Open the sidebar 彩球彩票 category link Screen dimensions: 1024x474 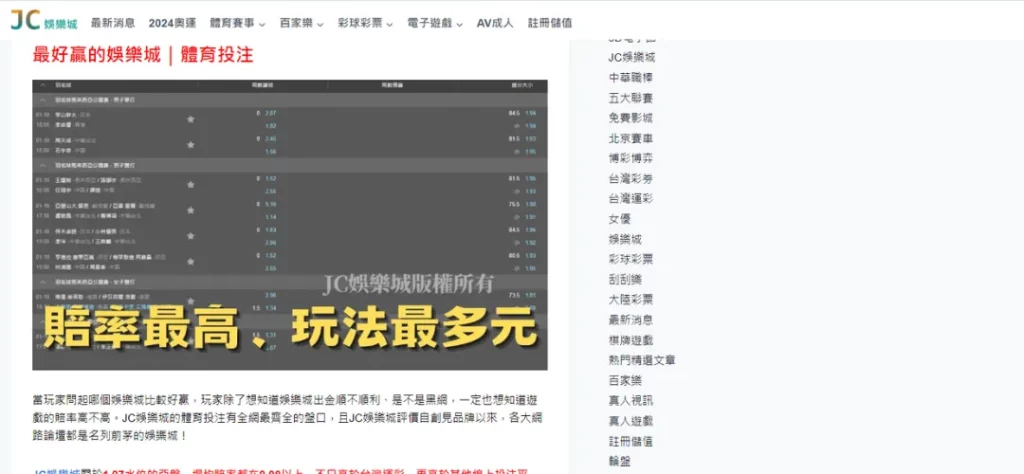pyautogui.click(x=630, y=259)
